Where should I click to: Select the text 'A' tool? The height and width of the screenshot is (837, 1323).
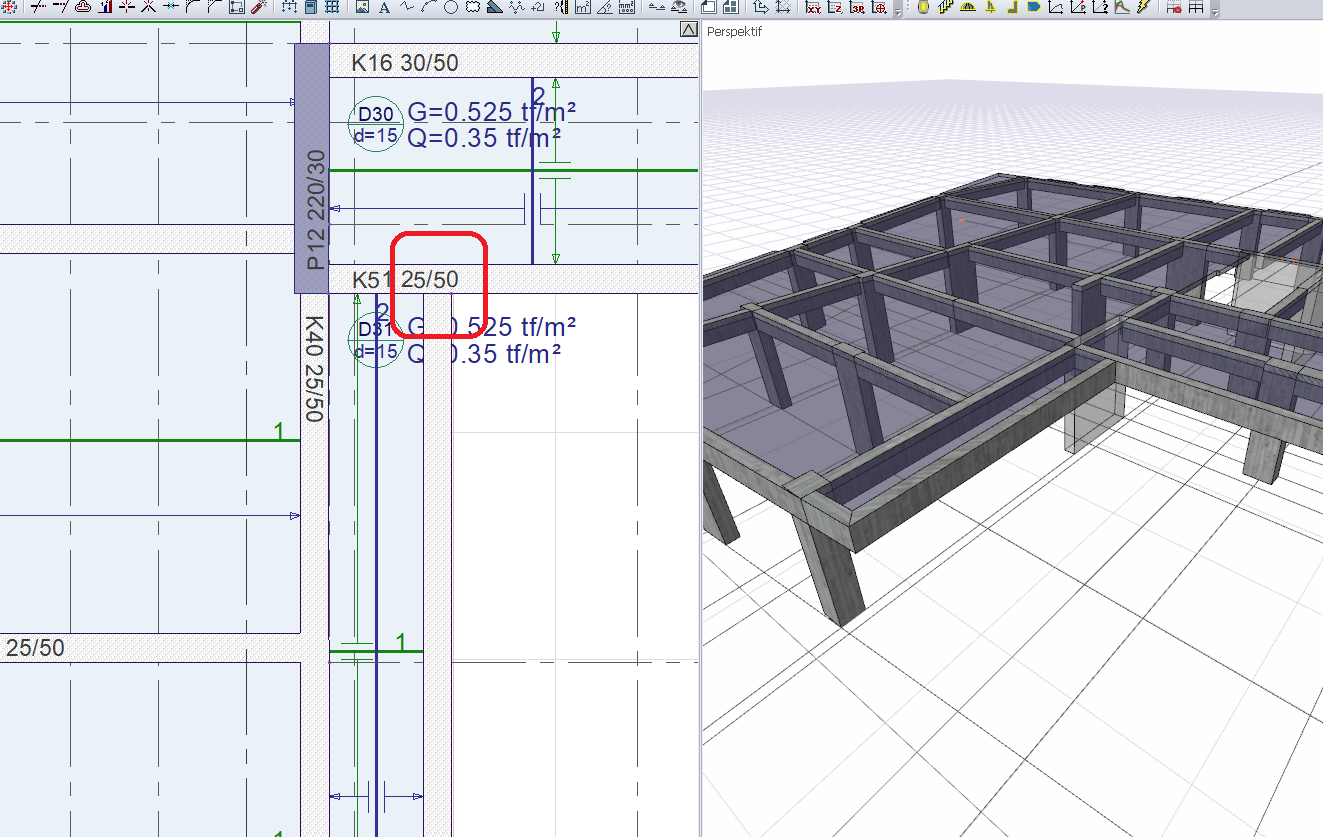click(385, 7)
